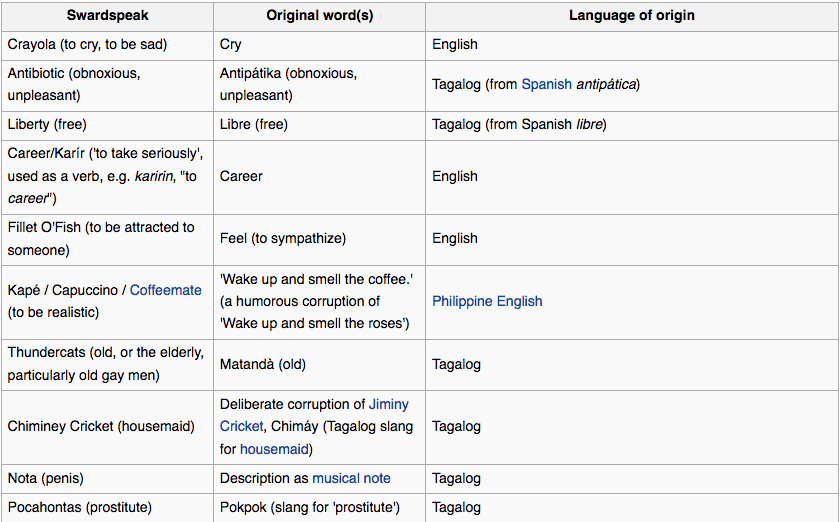Open the Spanish link in Antibiotic row
The height and width of the screenshot is (522, 840).
point(546,84)
